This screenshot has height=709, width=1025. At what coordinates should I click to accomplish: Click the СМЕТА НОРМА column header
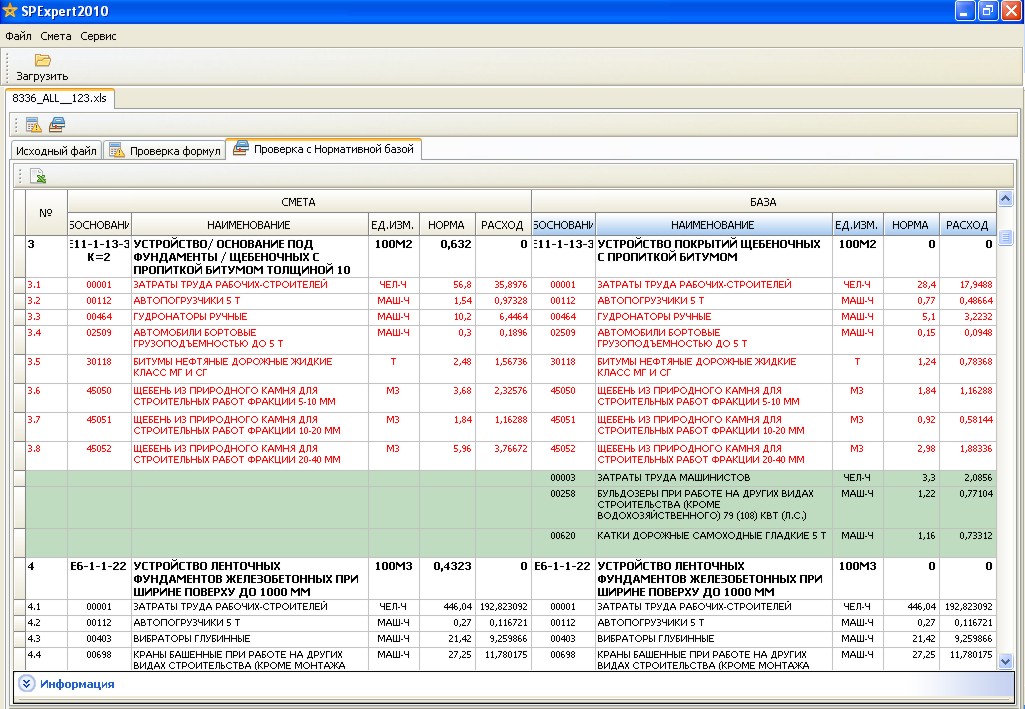pyautogui.click(x=446, y=225)
